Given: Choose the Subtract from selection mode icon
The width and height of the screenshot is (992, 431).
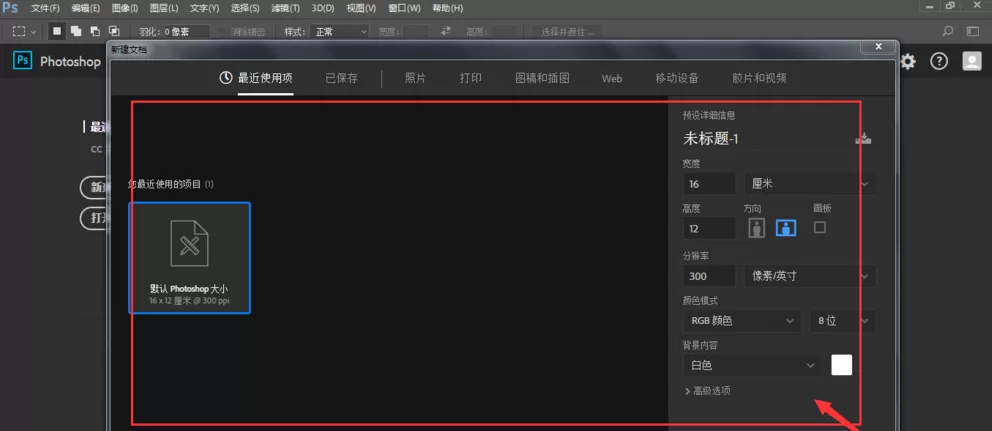Looking at the screenshot, I should tap(95, 30).
